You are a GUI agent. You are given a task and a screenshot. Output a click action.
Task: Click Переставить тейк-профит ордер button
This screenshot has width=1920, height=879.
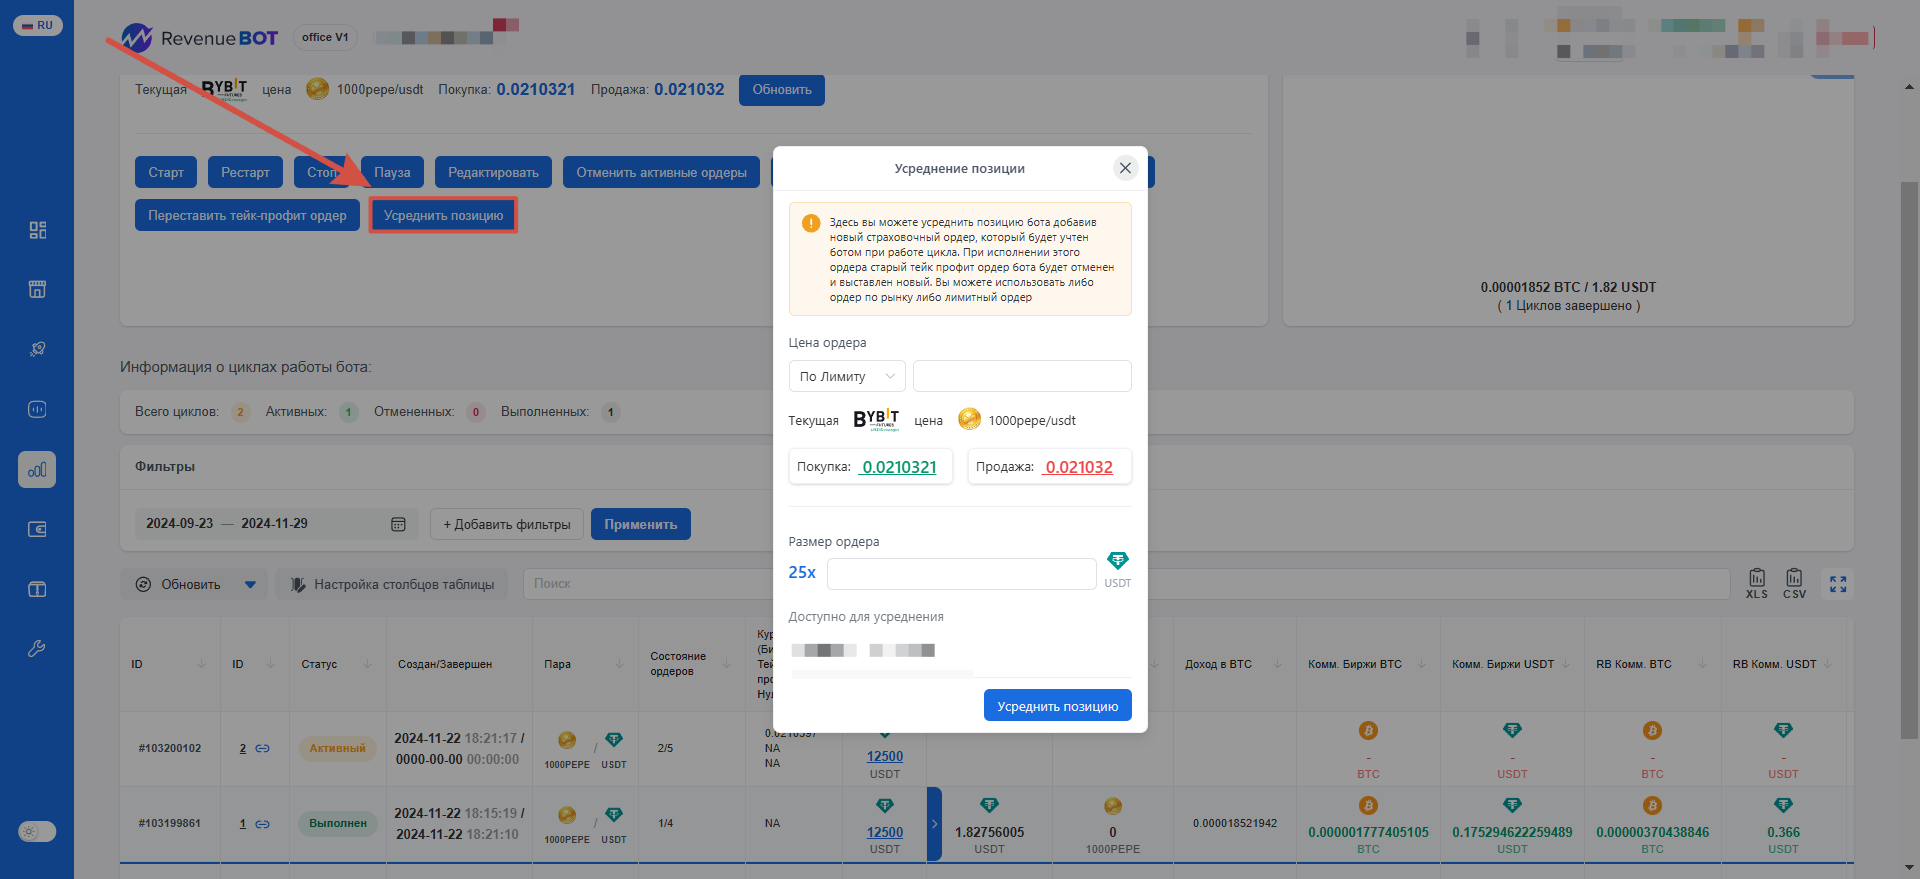pos(247,215)
